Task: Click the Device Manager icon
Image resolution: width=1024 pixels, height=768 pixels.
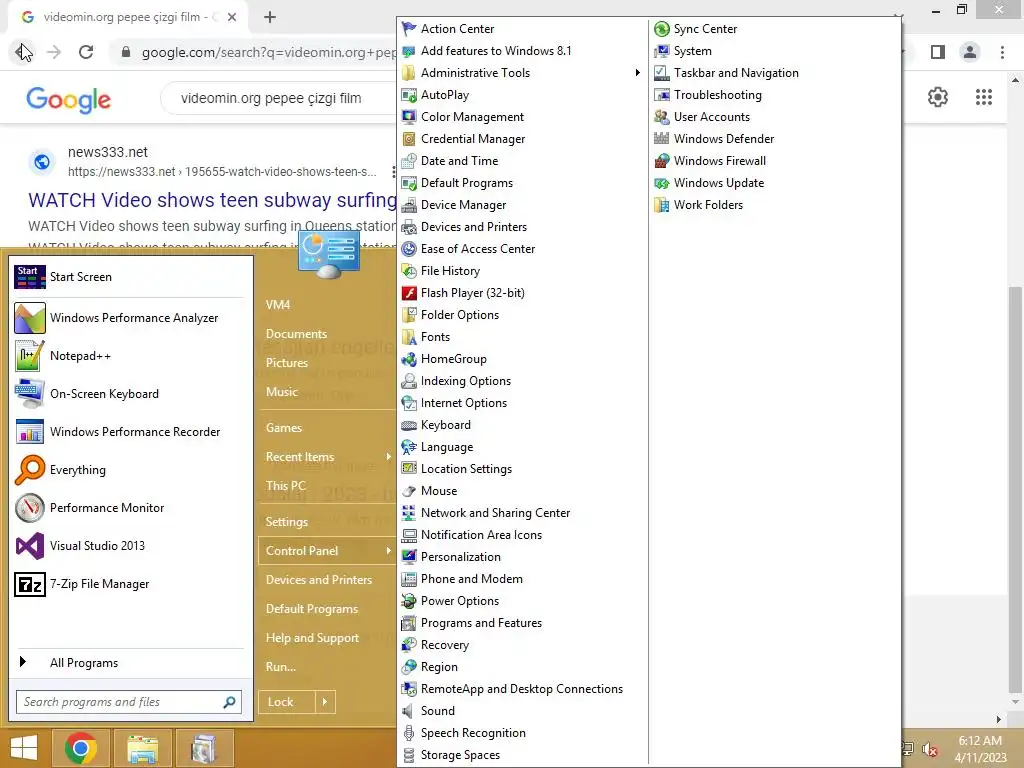Action: (x=409, y=205)
